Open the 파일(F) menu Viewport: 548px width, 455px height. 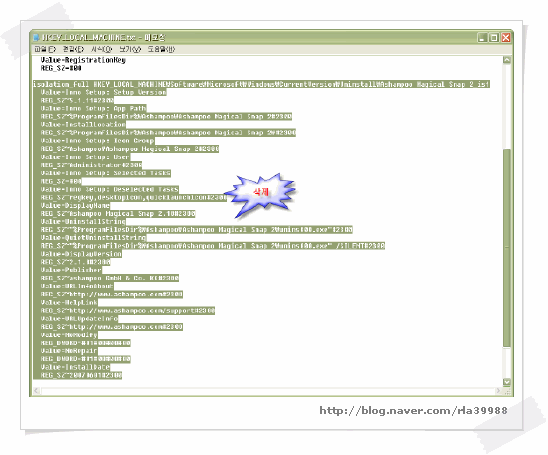click(45, 49)
